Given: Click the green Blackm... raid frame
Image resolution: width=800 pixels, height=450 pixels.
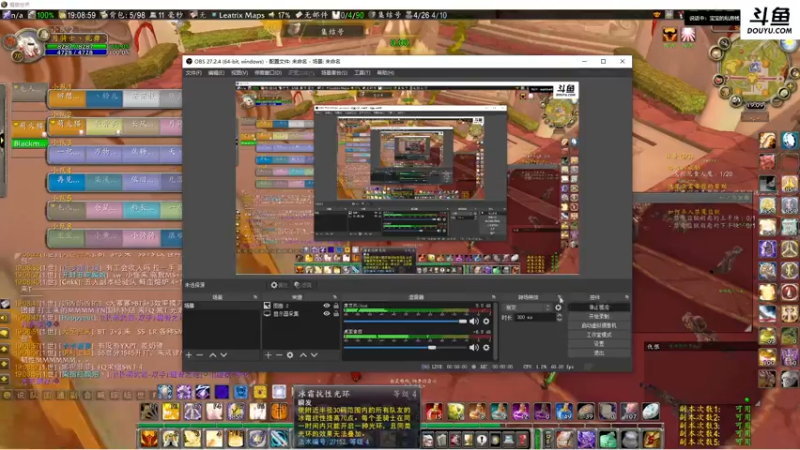Looking at the screenshot, I should (29, 143).
